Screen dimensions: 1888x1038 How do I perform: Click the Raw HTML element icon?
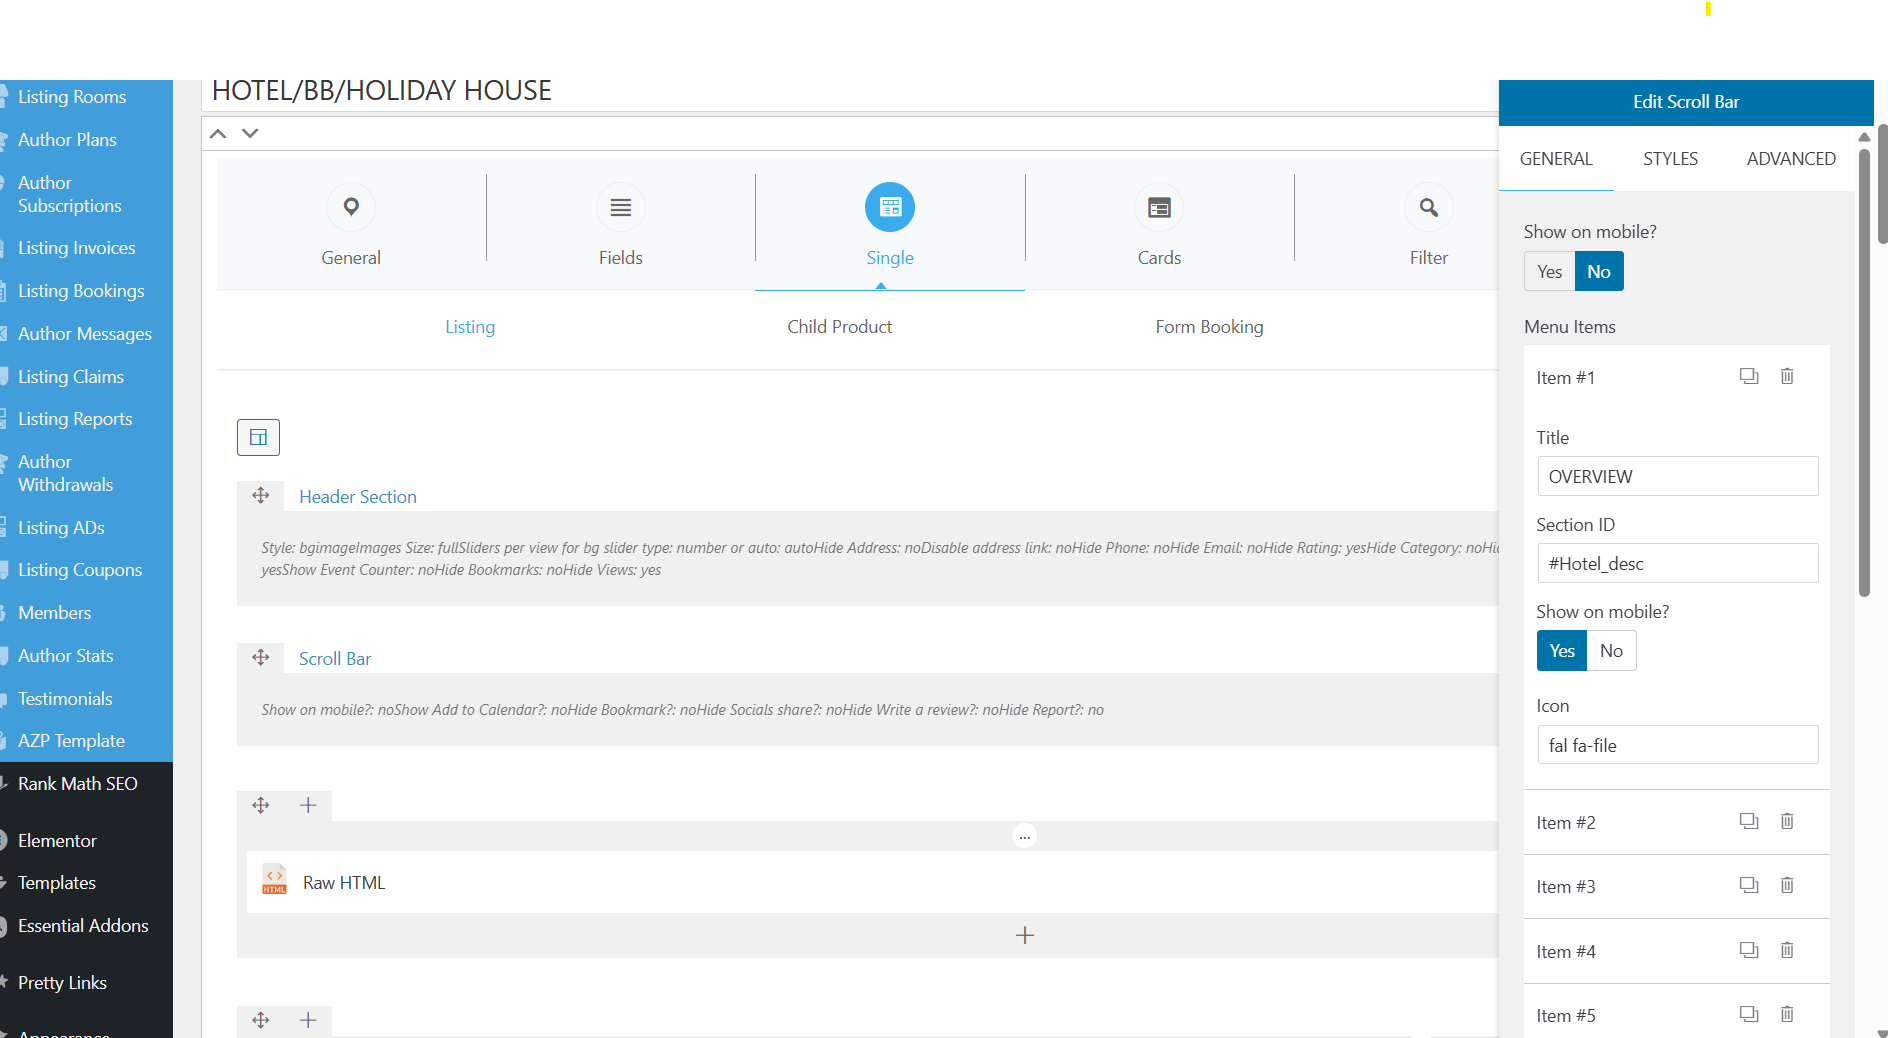pos(274,881)
